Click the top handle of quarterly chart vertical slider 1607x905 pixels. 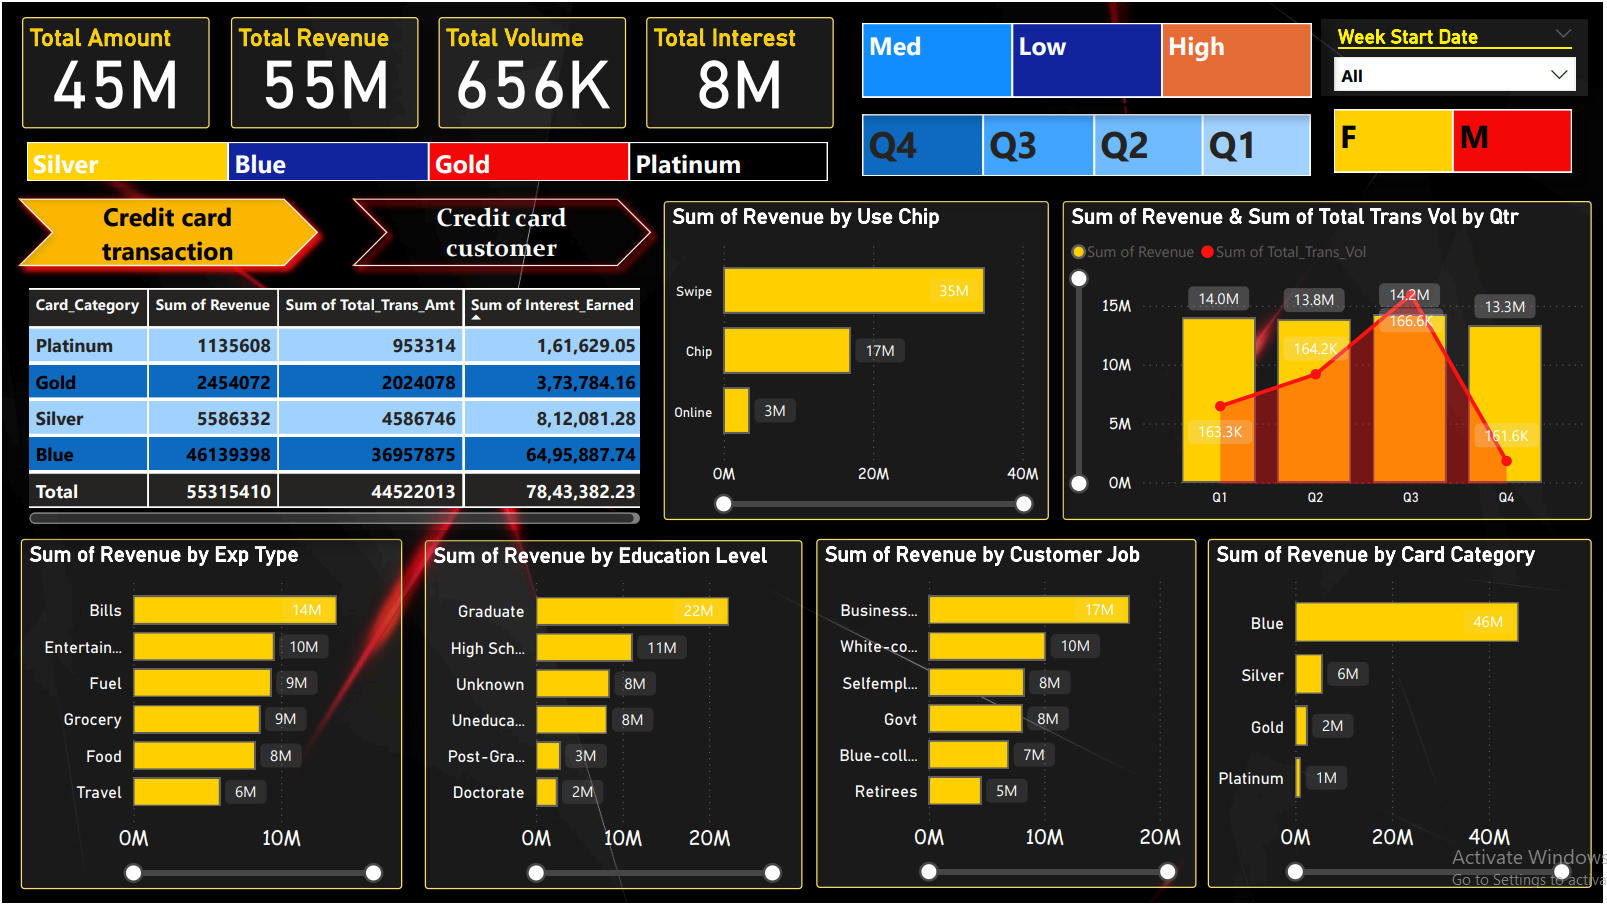point(1079,279)
